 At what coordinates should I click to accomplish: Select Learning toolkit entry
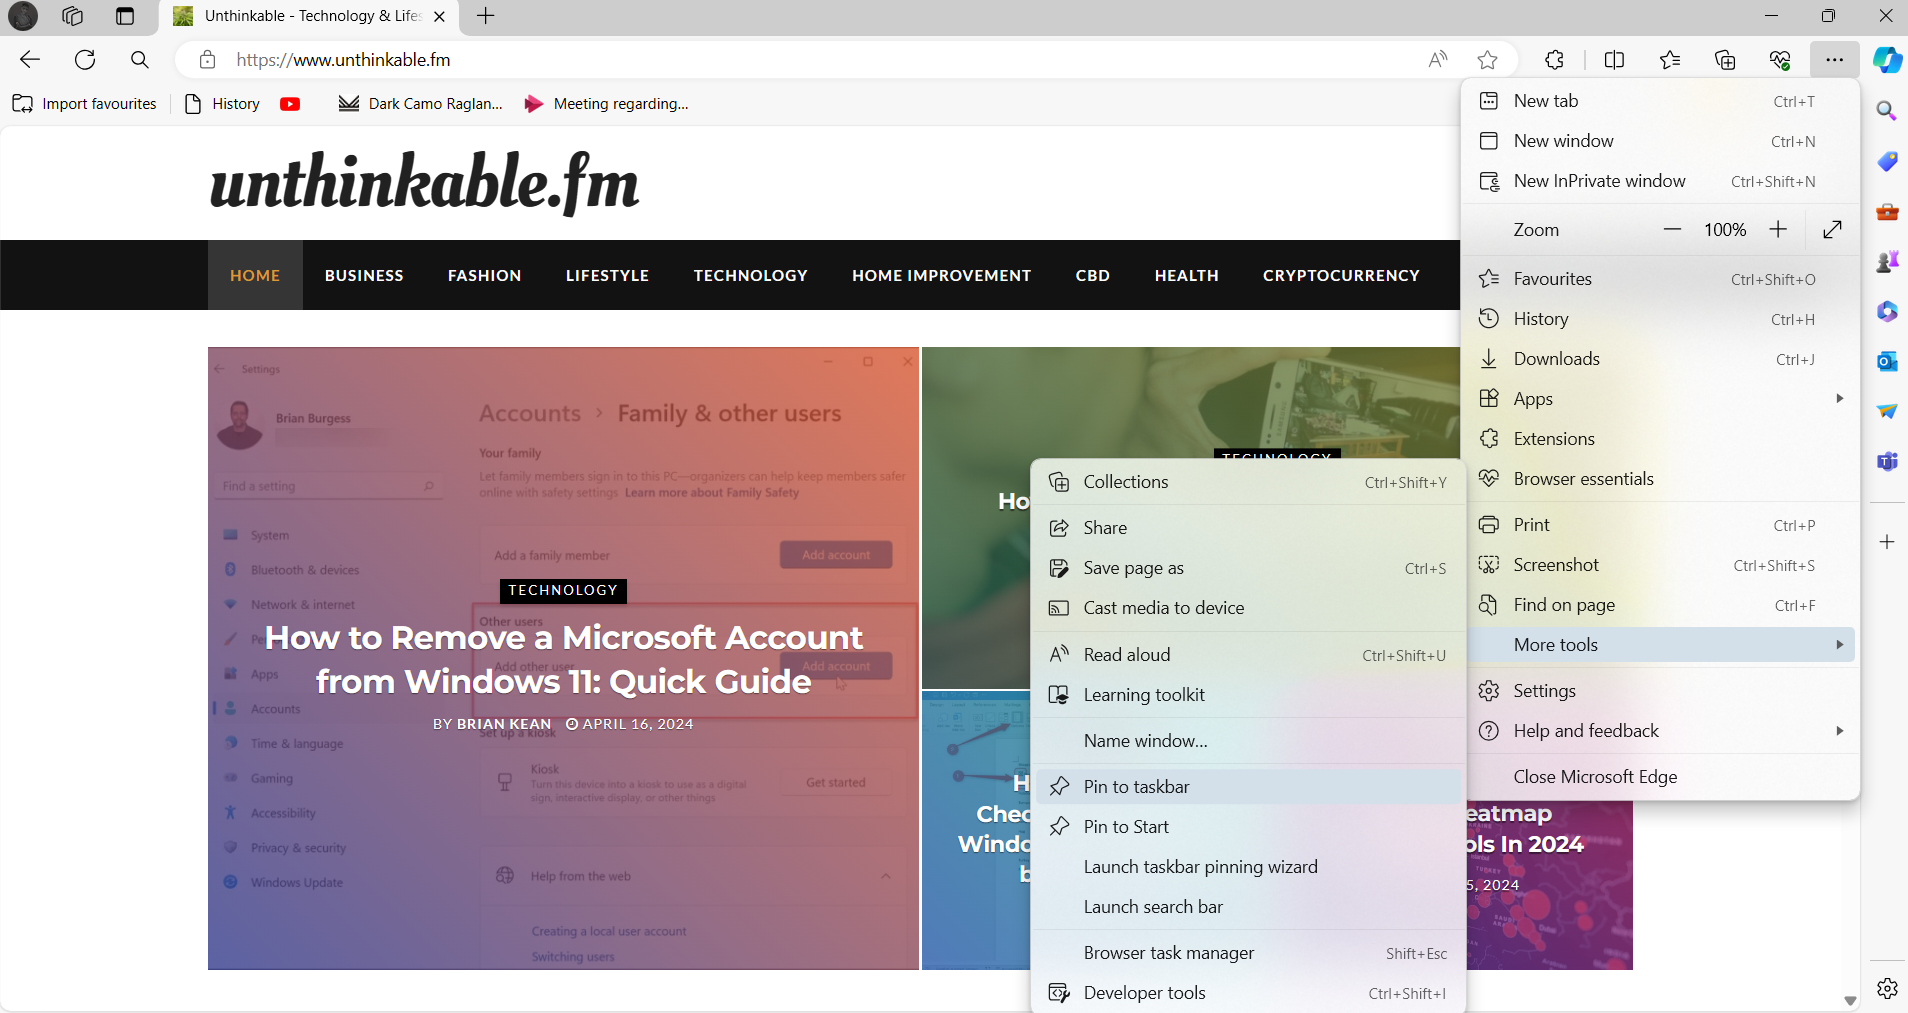pyautogui.click(x=1248, y=695)
